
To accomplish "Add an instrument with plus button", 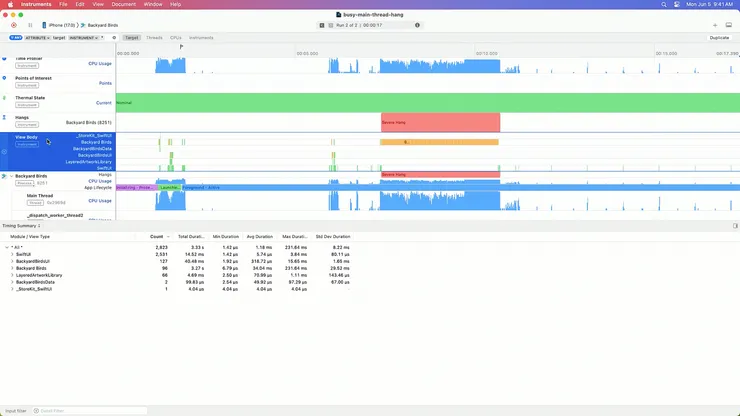I will coord(715,25).
